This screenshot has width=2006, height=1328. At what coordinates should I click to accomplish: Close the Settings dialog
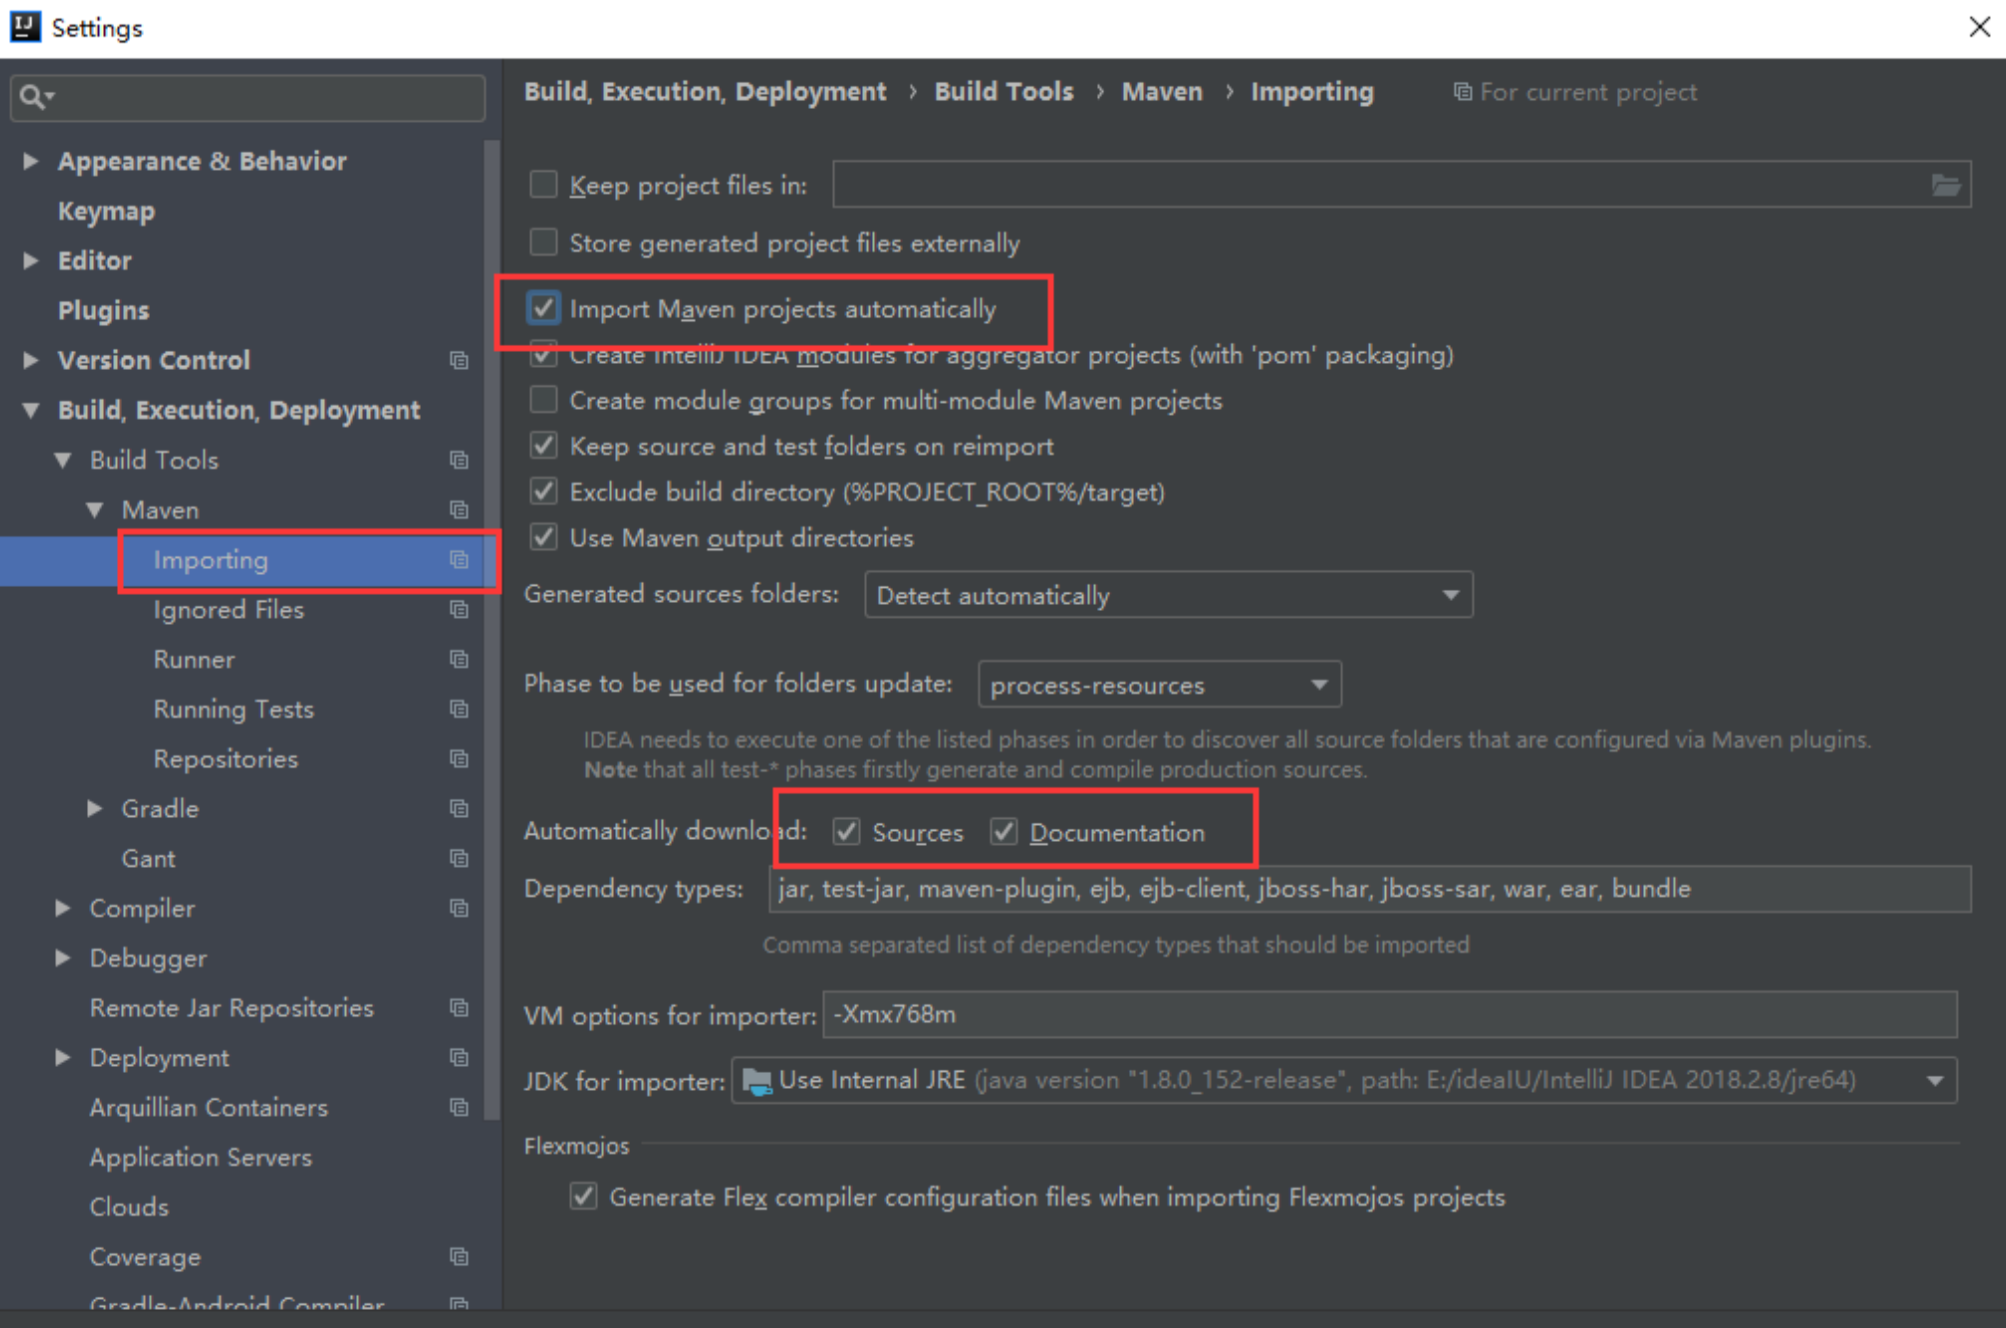click(1979, 27)
